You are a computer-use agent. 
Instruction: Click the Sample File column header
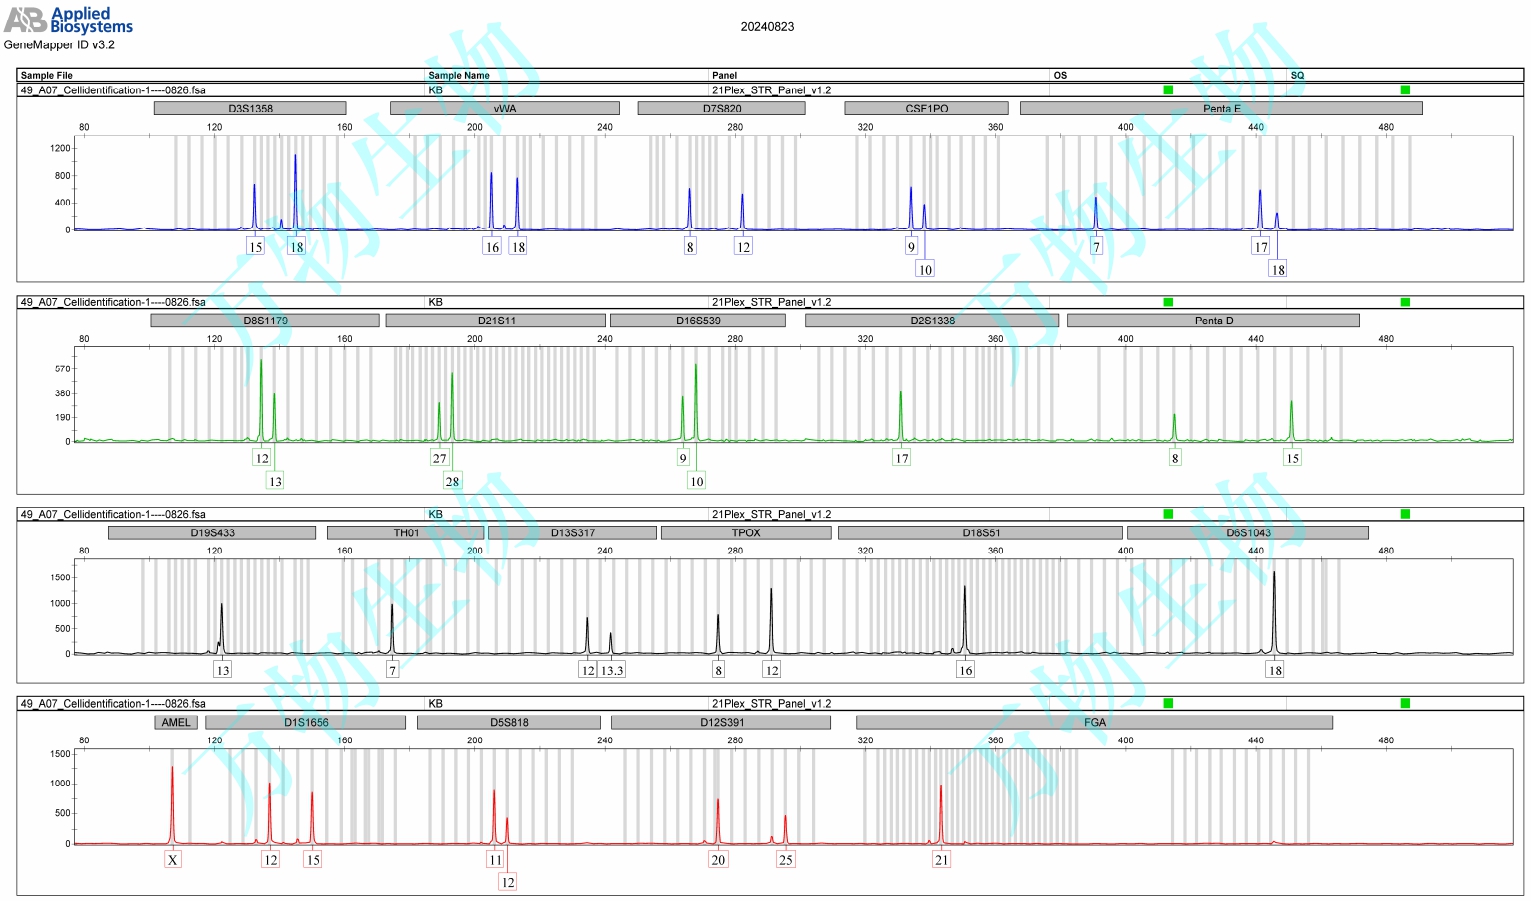[x=47, y=75]
